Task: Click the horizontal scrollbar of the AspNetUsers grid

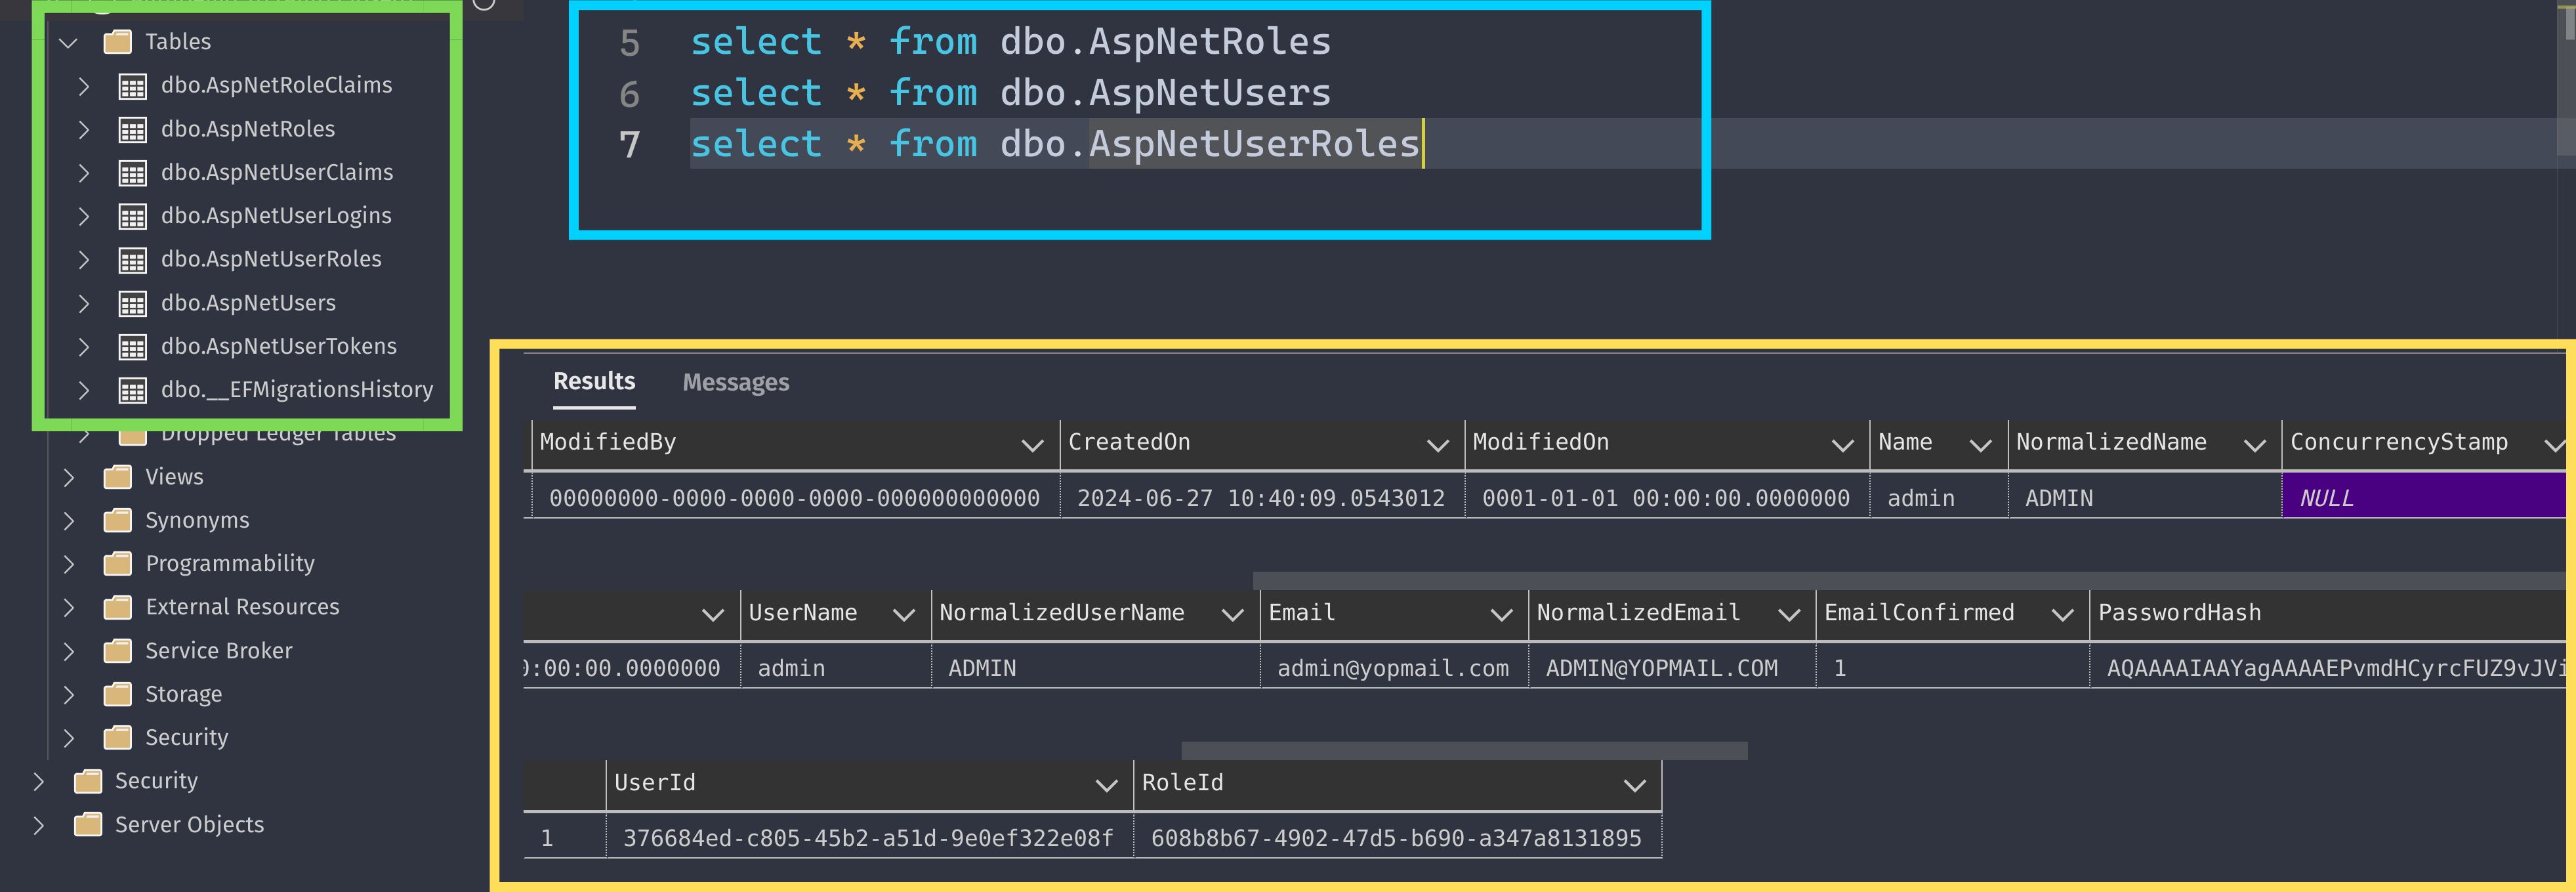Action: (1464, 750)
